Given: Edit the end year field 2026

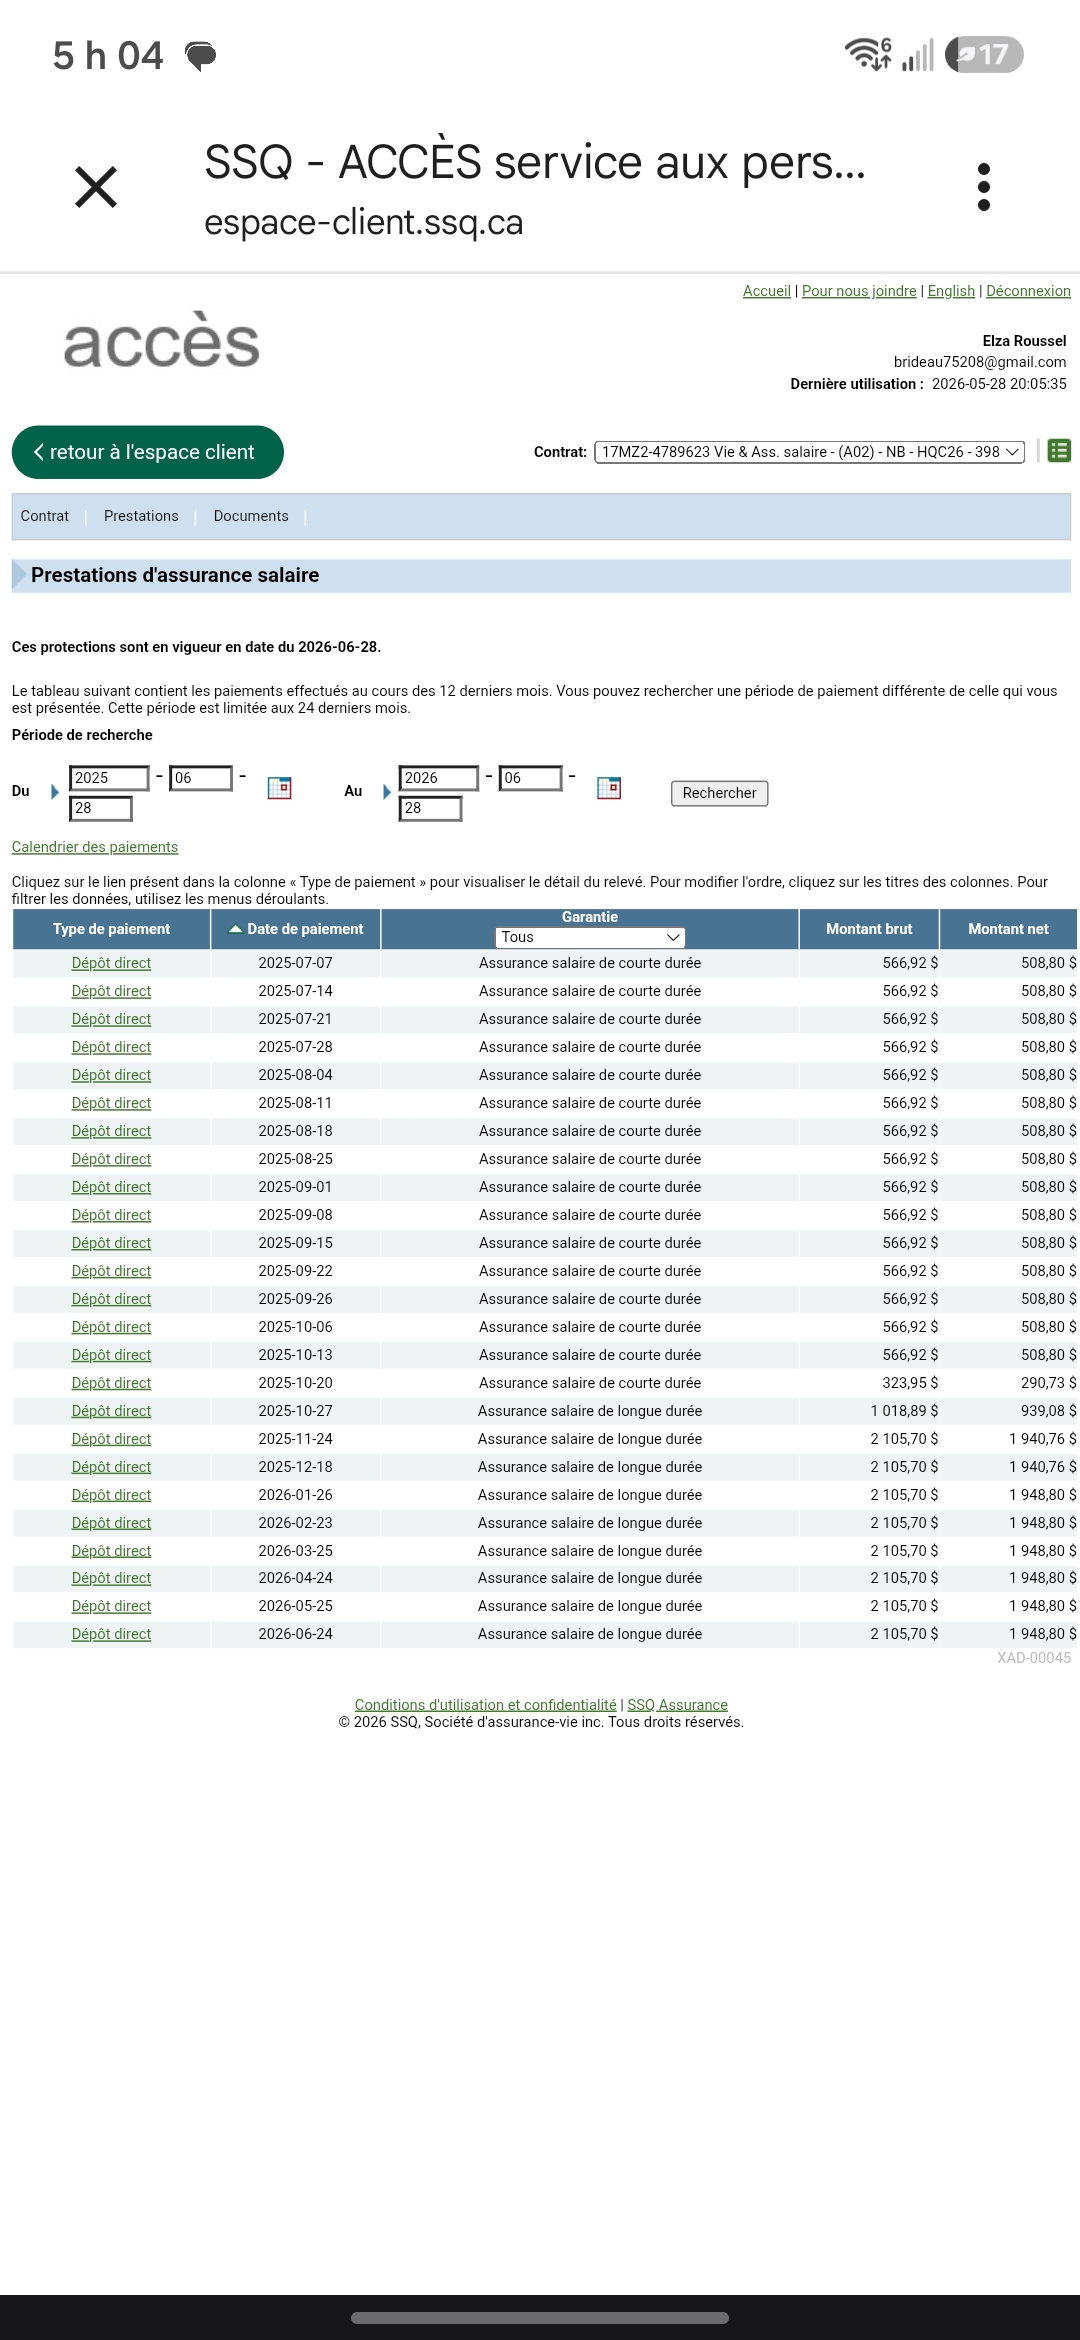Looking at the screenshot, I should [438, 778].
